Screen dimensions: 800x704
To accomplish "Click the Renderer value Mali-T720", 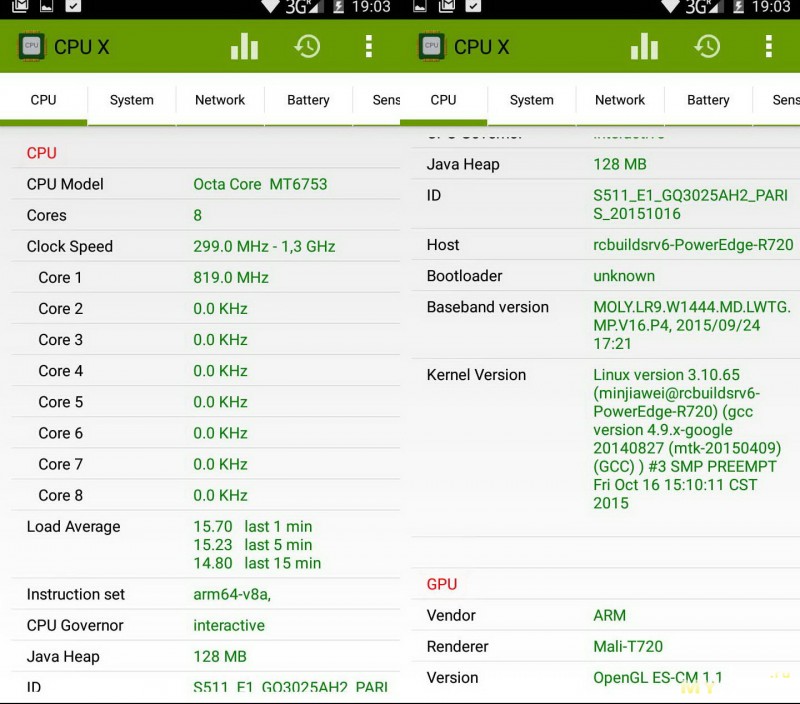I will click(628, 646).
